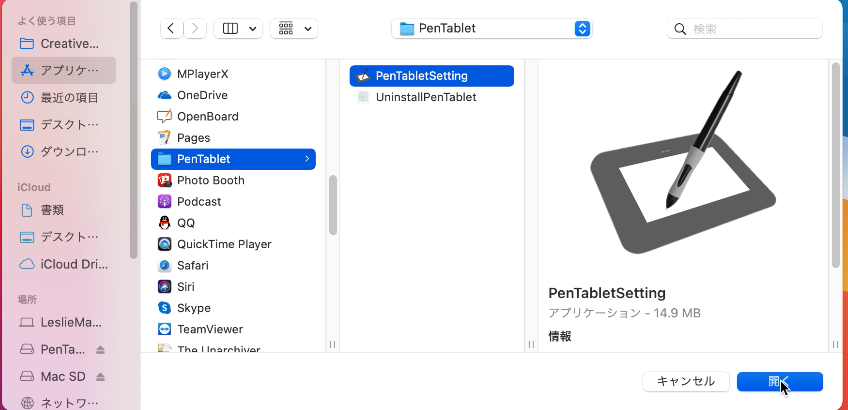Click the OneDrive cloud icon

tap(164, 95)
